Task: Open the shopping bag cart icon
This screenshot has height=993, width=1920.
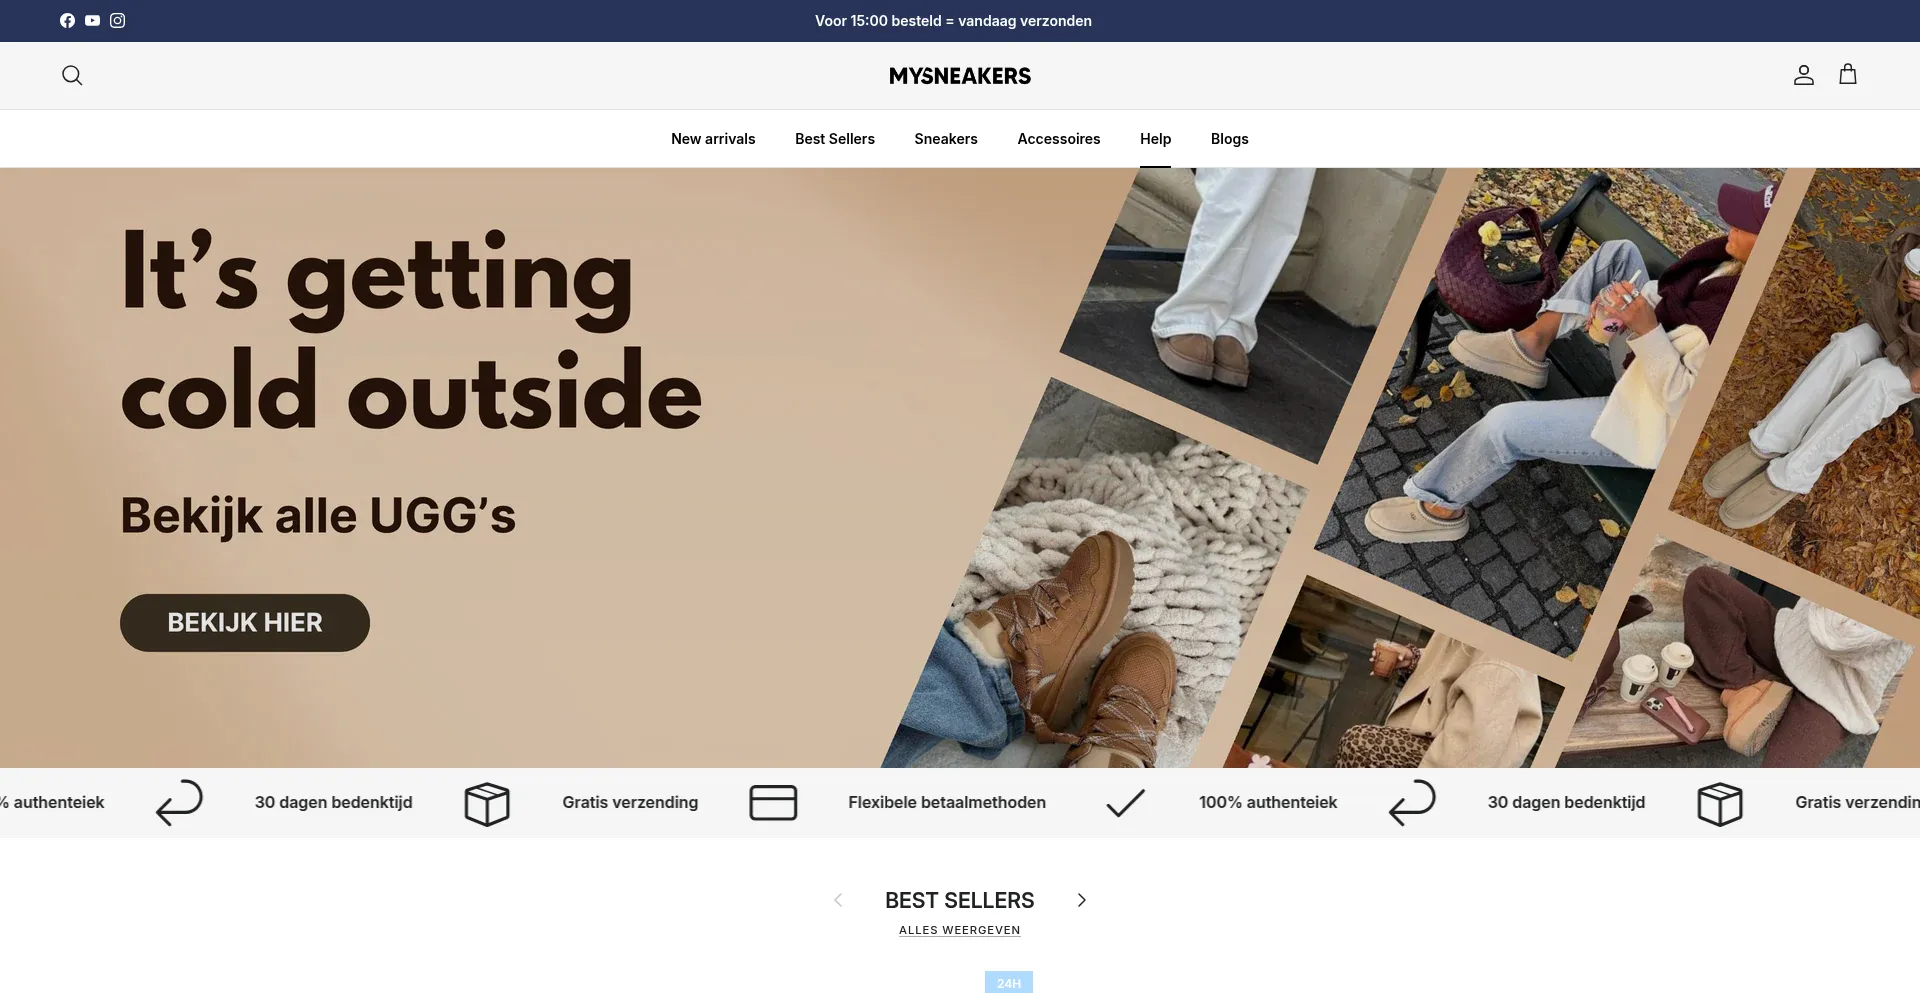Action: click(1848, 75)
